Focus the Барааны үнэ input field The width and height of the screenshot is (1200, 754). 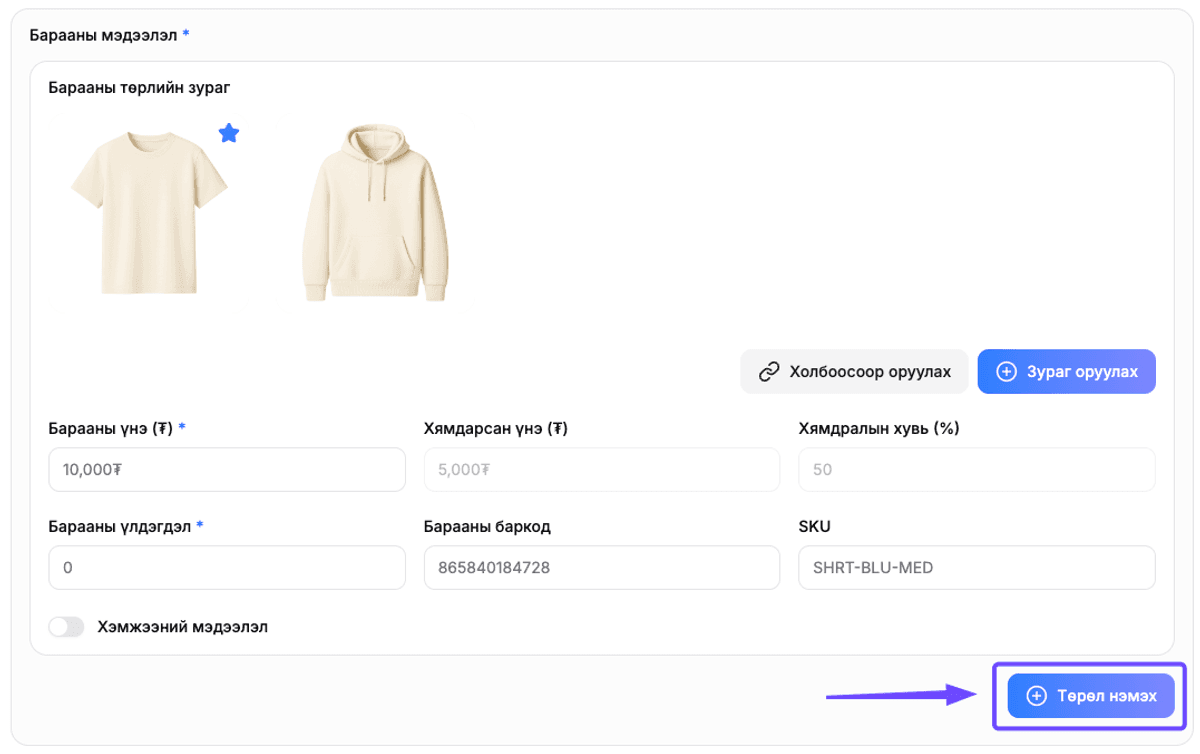(227, 469)
